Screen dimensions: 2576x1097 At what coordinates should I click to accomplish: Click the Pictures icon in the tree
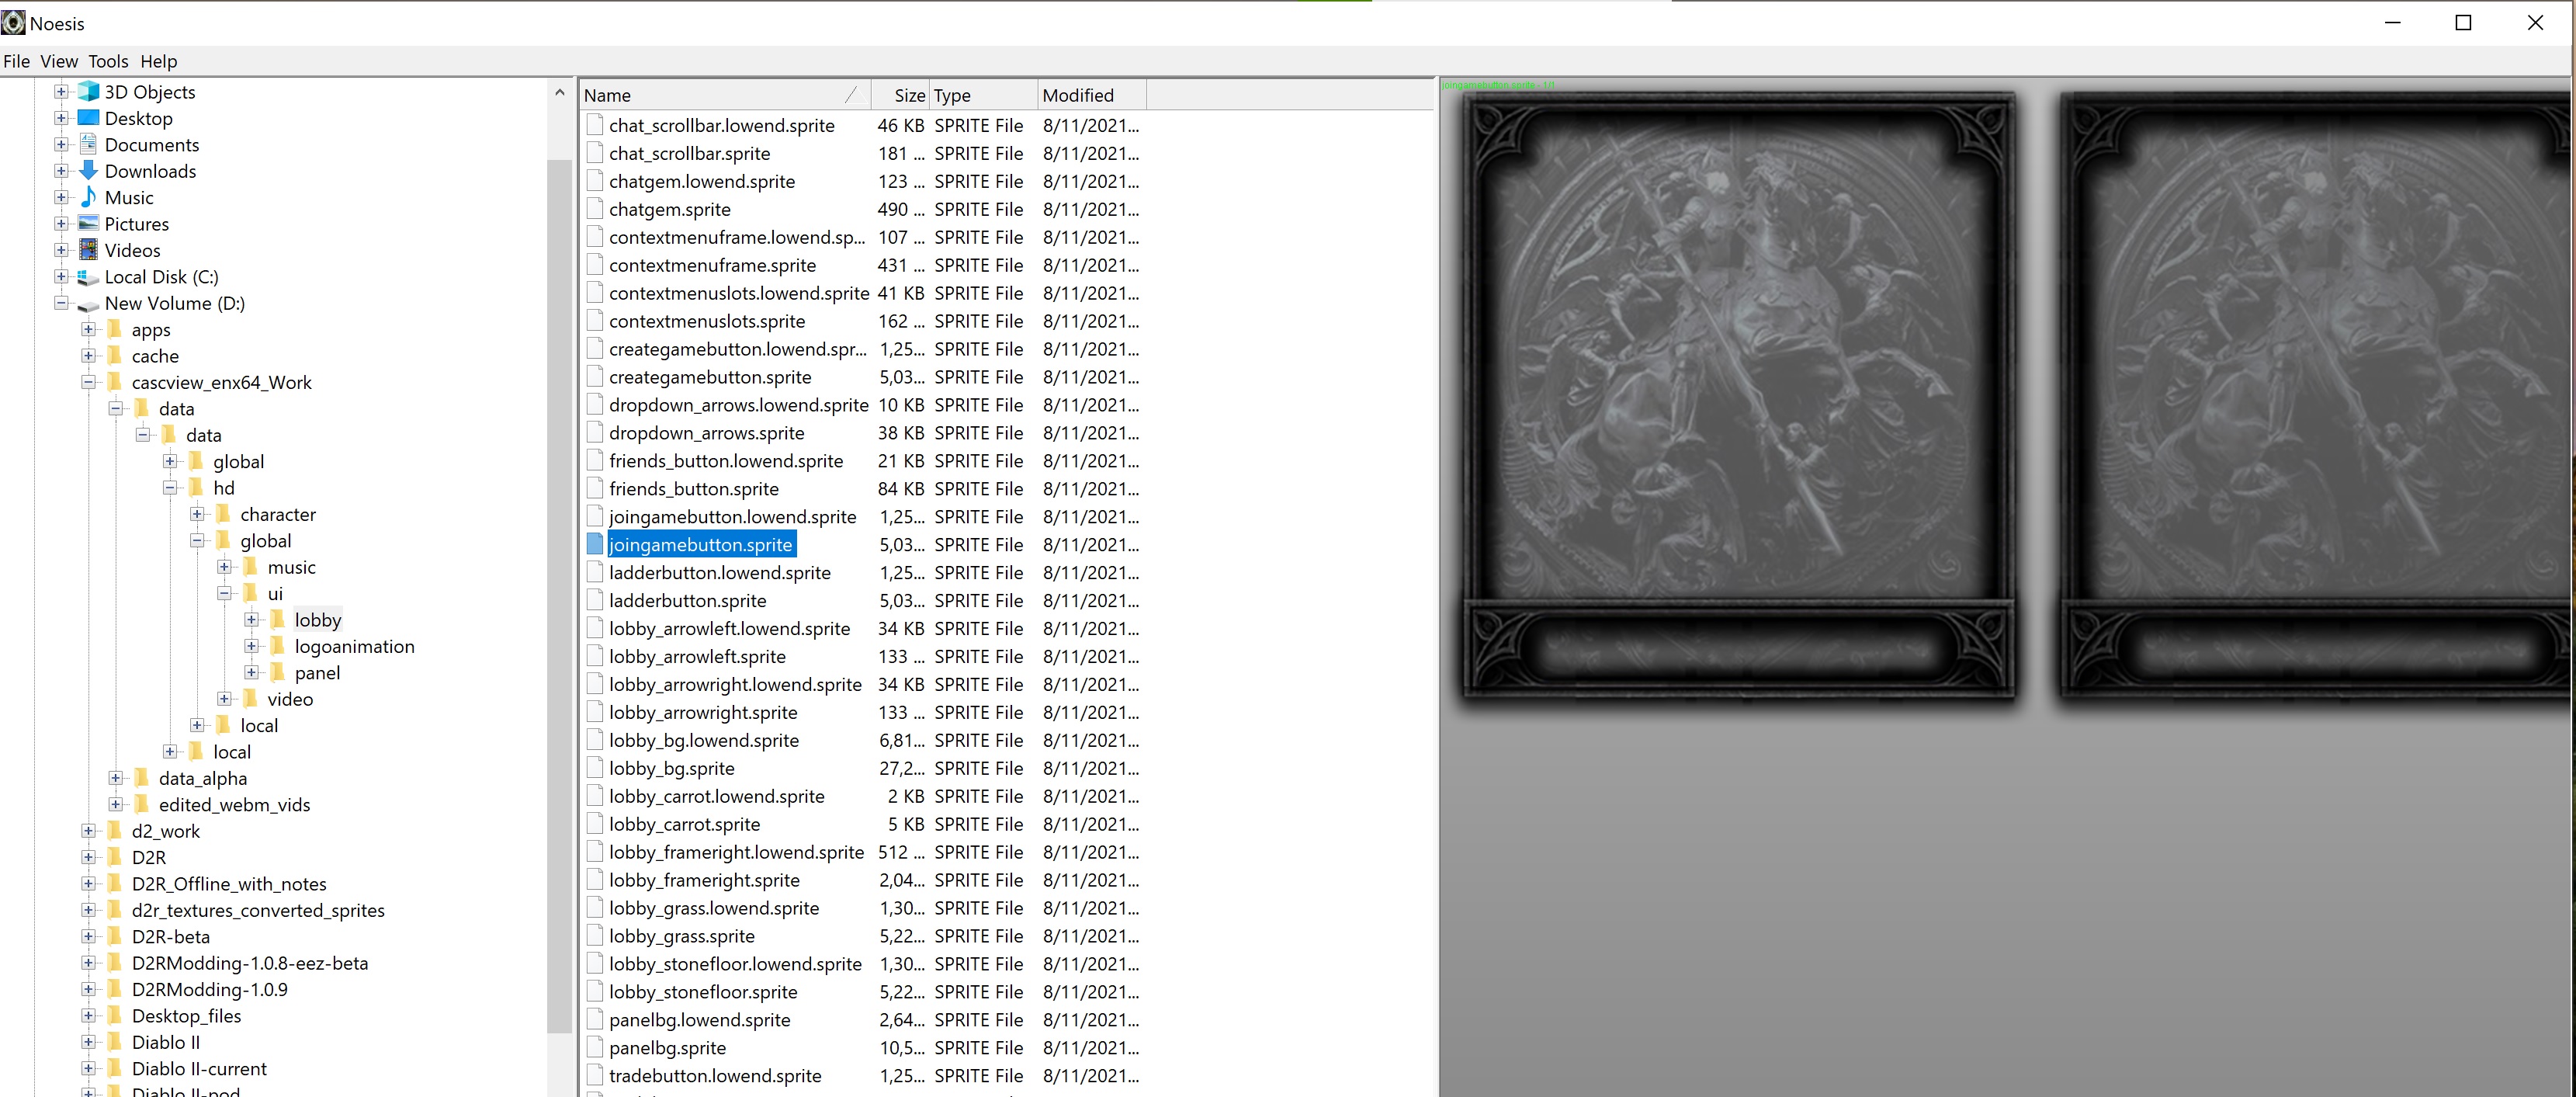tap(88, 224)
